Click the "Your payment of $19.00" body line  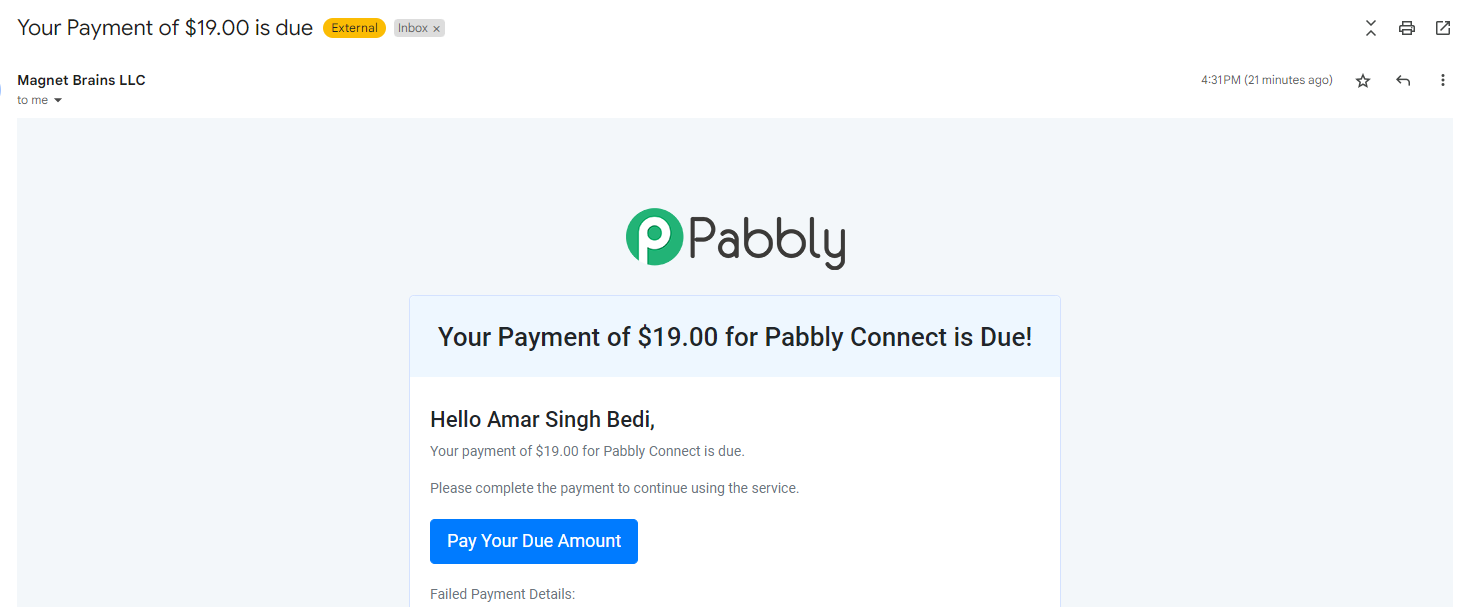[x=587, y=451]
